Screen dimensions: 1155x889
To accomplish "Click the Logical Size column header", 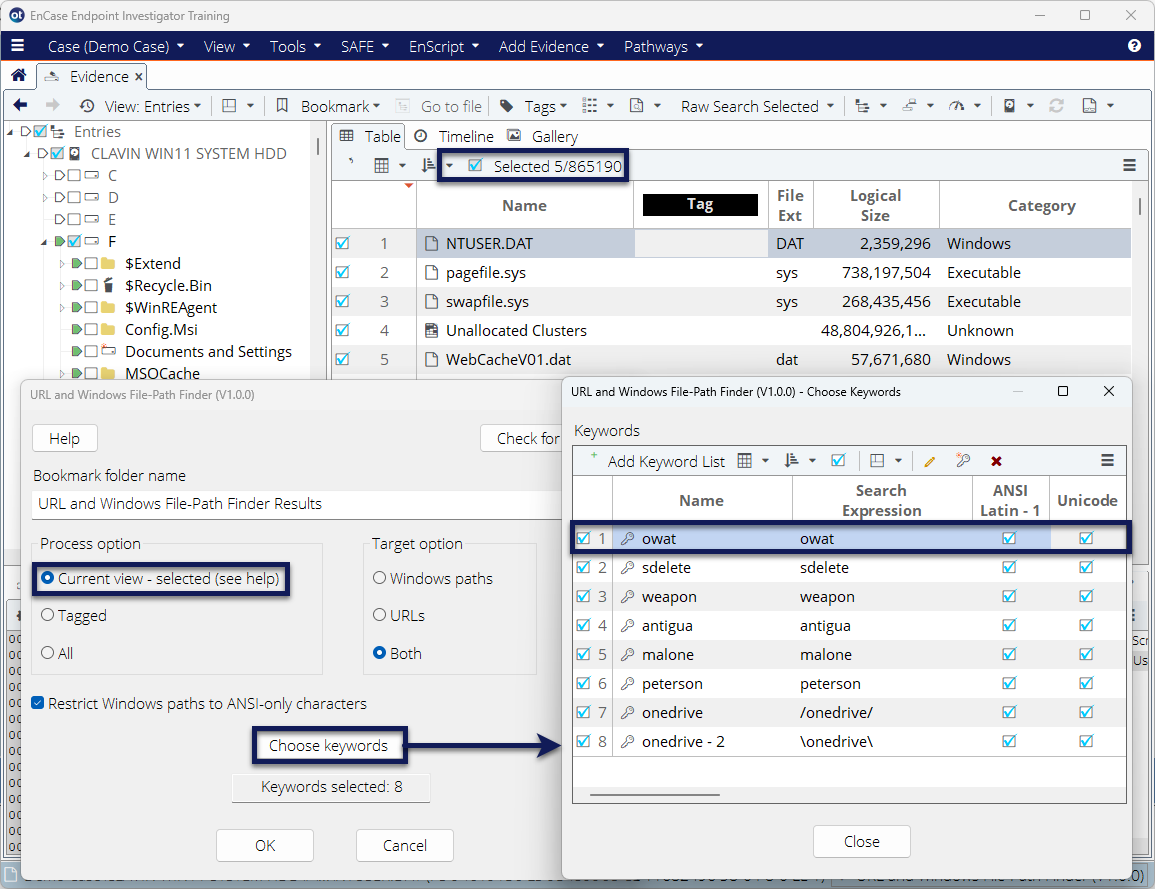I will [x=875, y=205].
